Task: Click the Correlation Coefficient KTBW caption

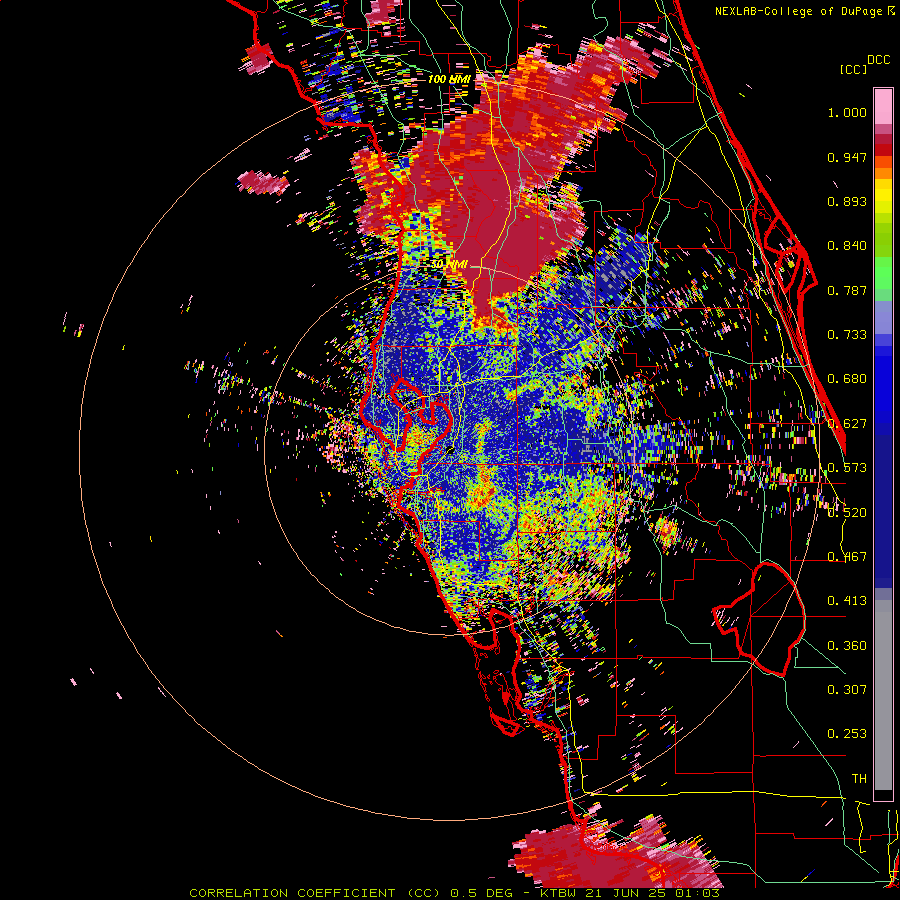Action: (x=455, y=893)
